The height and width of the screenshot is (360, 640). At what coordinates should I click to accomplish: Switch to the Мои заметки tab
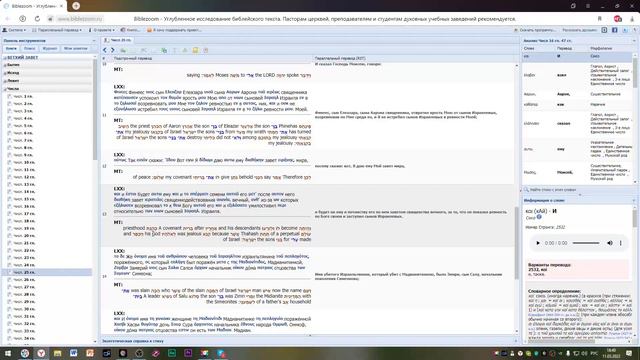(76, 49)
